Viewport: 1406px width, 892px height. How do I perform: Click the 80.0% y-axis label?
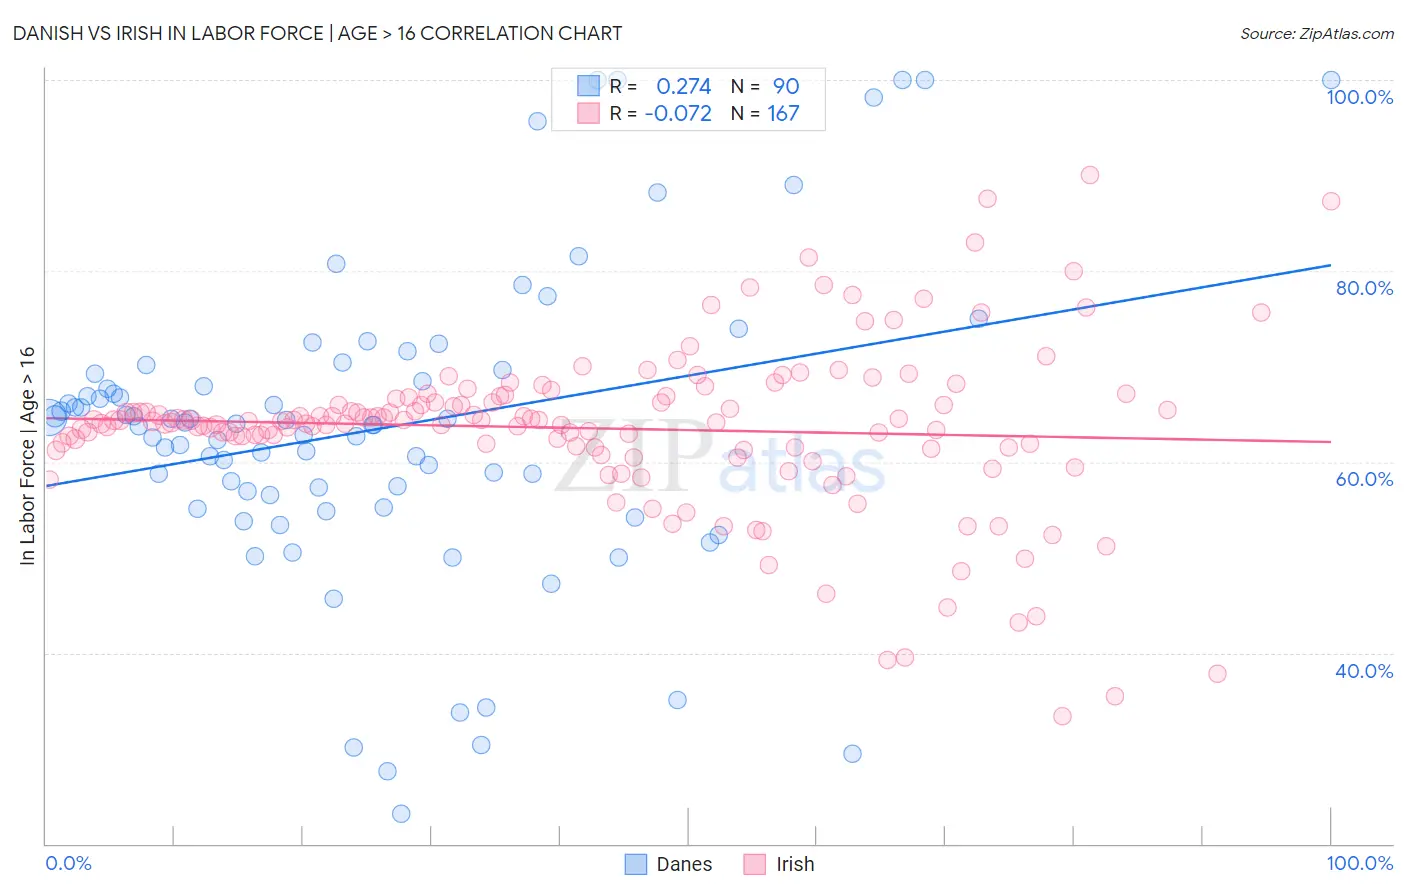pyautogui.click(x=1364, y=288)
